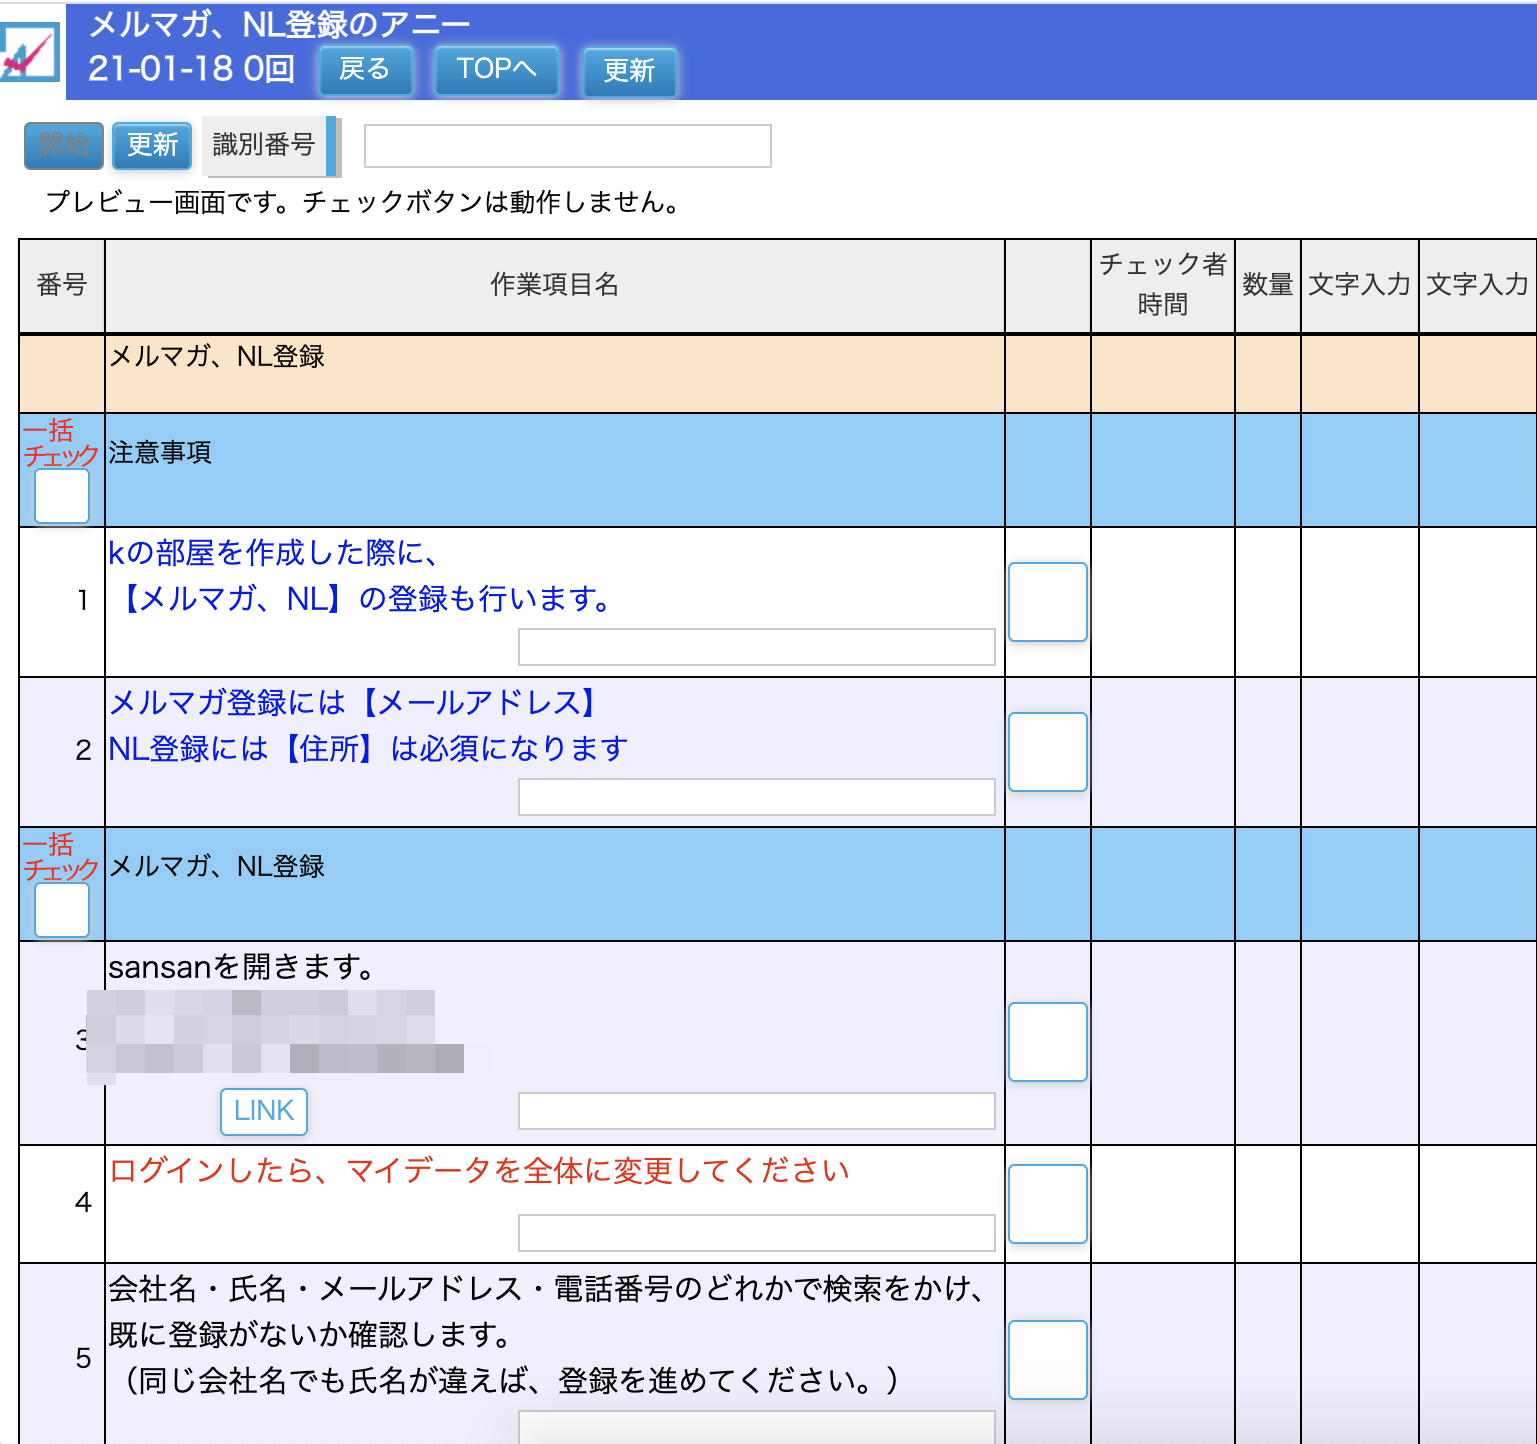Viewport: 1537px width, 1444px height.
Task: Click the text input under row 2
Action: (x=755, y=797)
